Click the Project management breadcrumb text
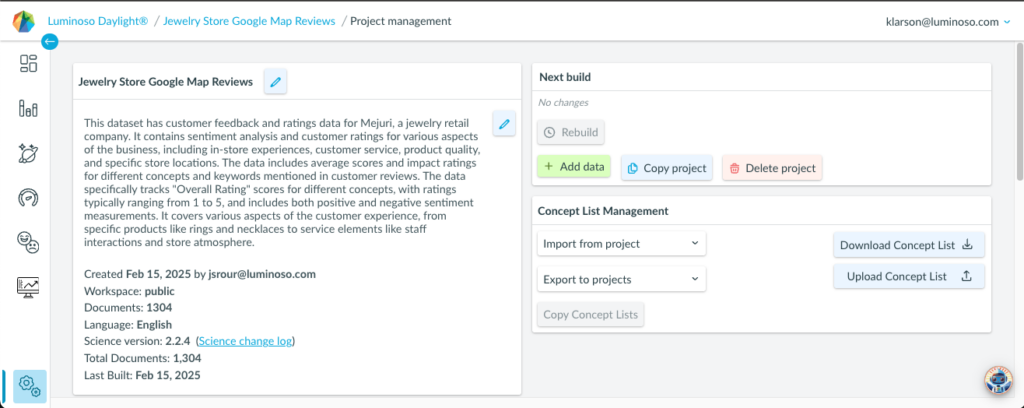This screenshot has width=1024, height=408. 400,21
